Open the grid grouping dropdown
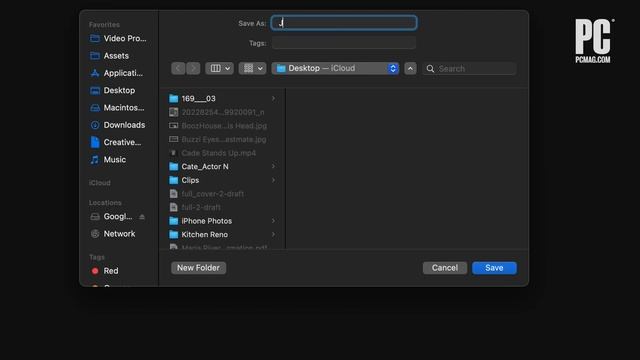Viewport: 640px width, 360px height. (253, 68)
